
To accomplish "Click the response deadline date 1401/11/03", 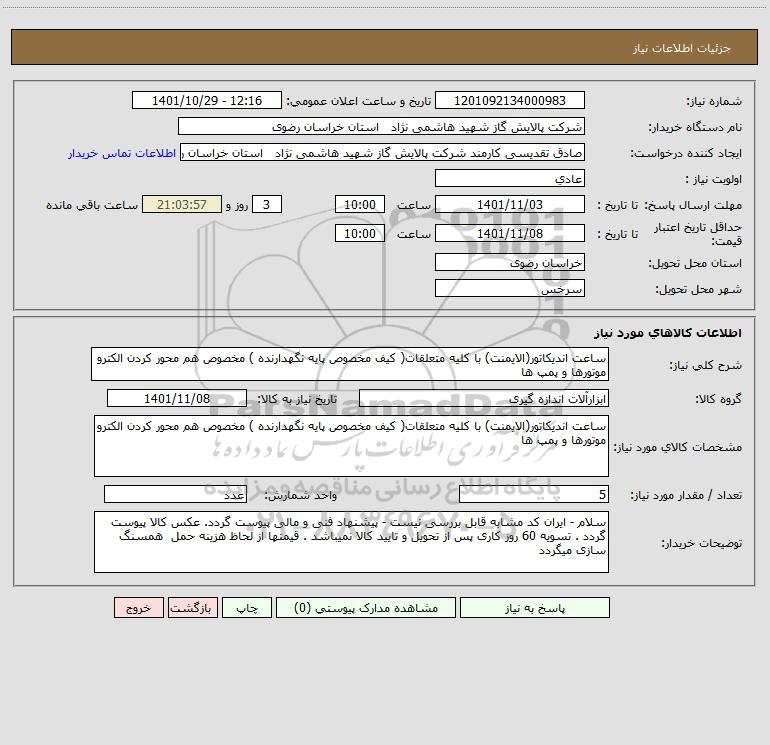I will pyautogui.click(x=510, y=204).
